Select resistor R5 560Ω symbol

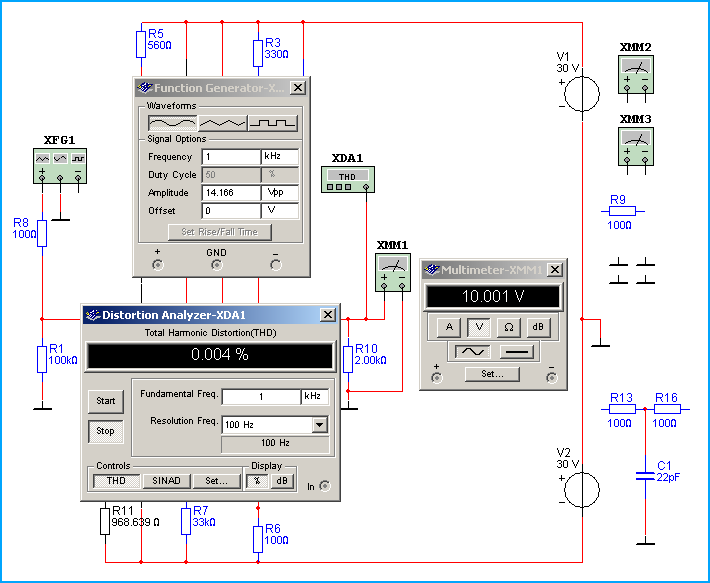click(x=141, y=44)
